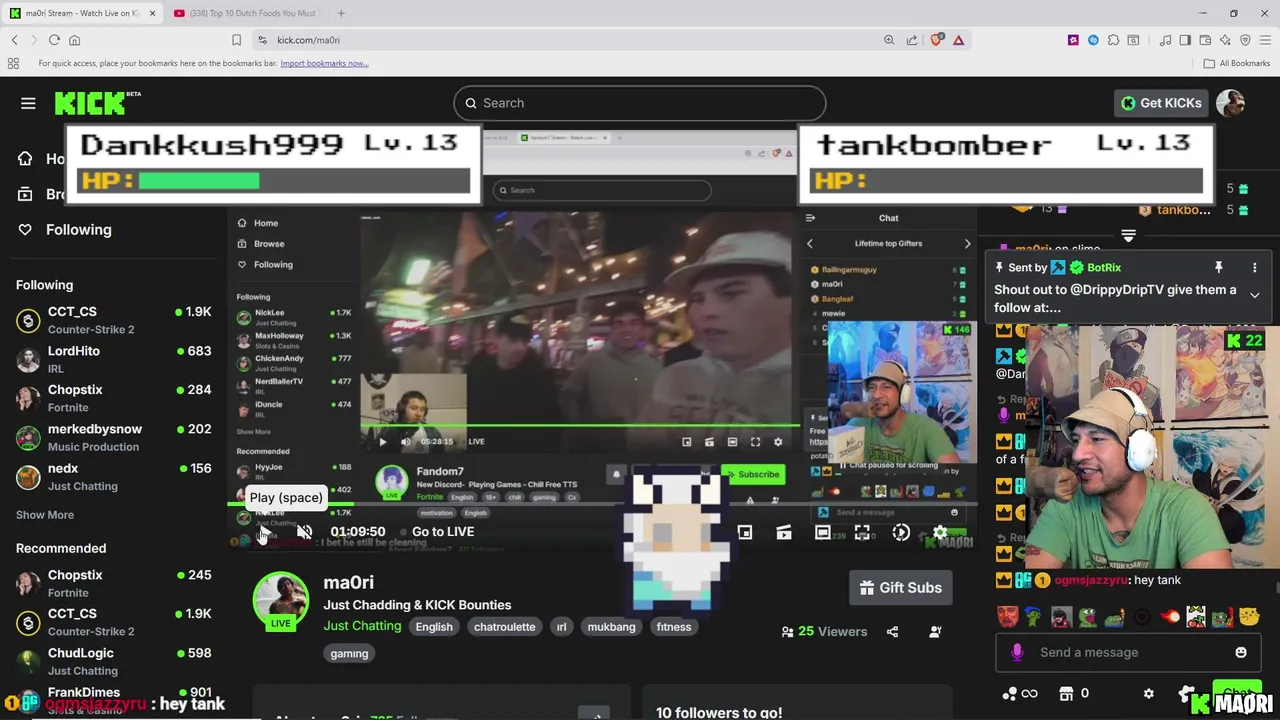Click the clip stream icon
The height and width of the screenshot is (720, 1280).
[x=784, y=532]
